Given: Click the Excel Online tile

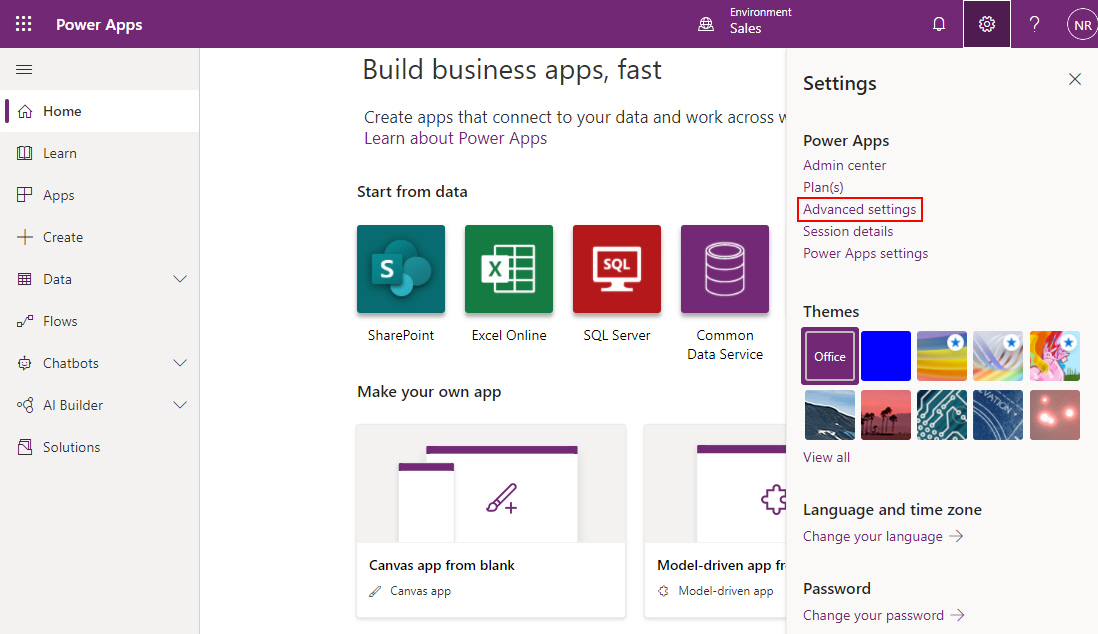Looking at the screenshot, I should point(508,269).
